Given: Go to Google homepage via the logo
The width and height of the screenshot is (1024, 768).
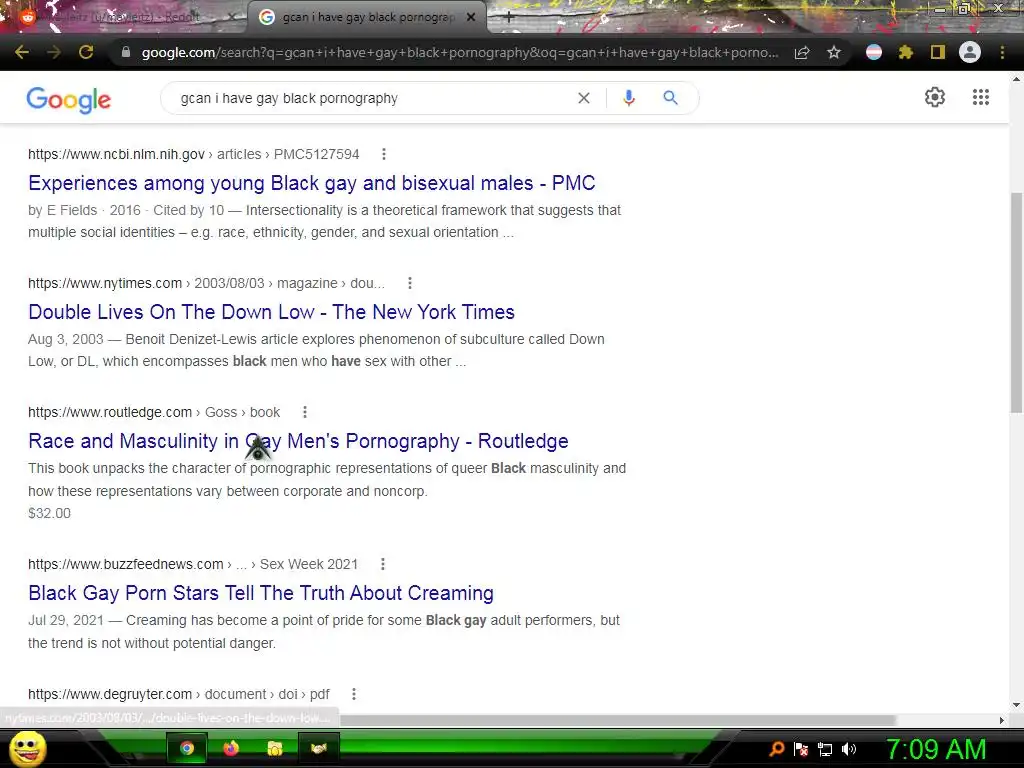Looking at the screenshot, I should coord(69,99).
